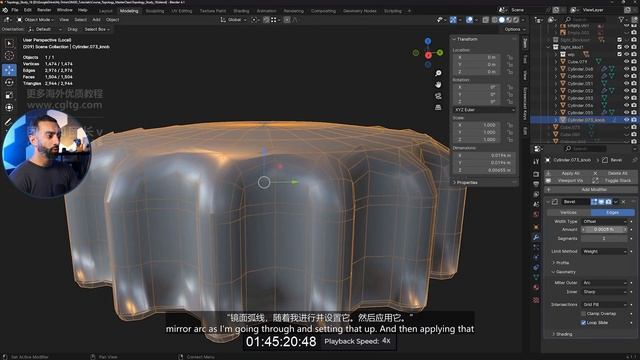The width and height of the screenshot is (640, 360).
Task: Click the Segments value slider
Action: [x=604, y=238]
